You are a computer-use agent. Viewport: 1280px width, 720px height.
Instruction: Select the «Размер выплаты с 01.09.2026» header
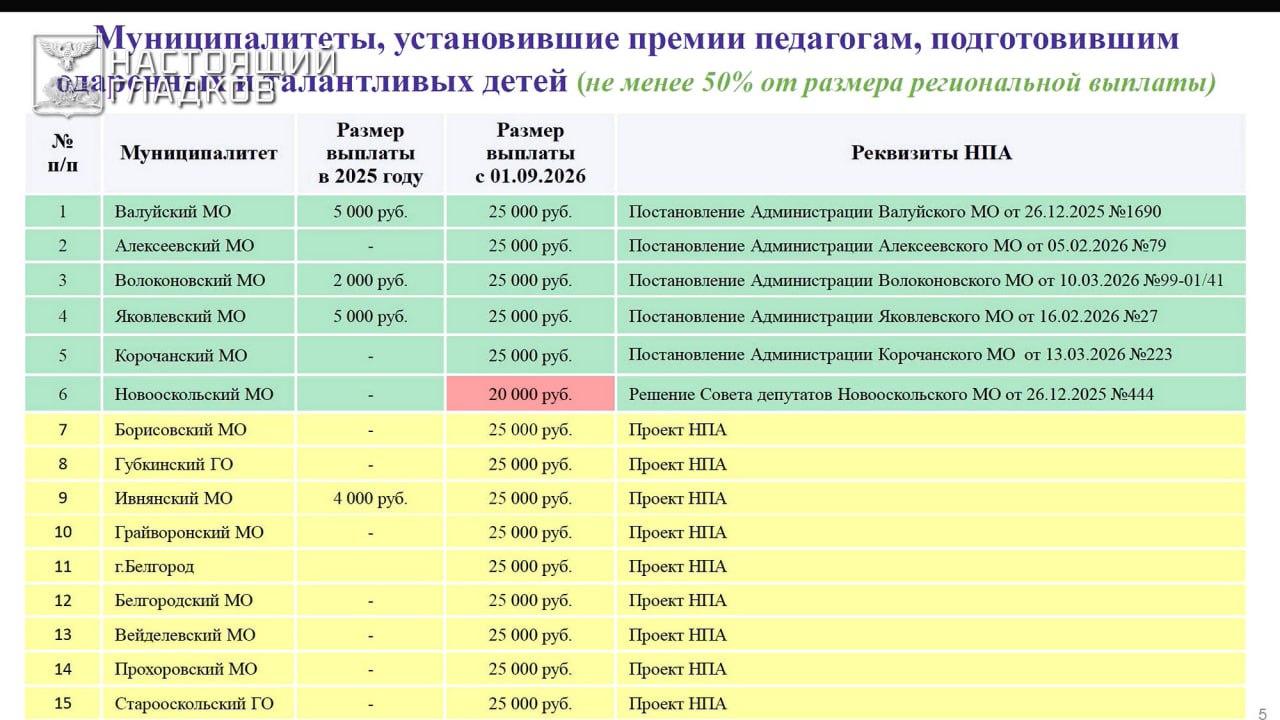click(530, 154)
